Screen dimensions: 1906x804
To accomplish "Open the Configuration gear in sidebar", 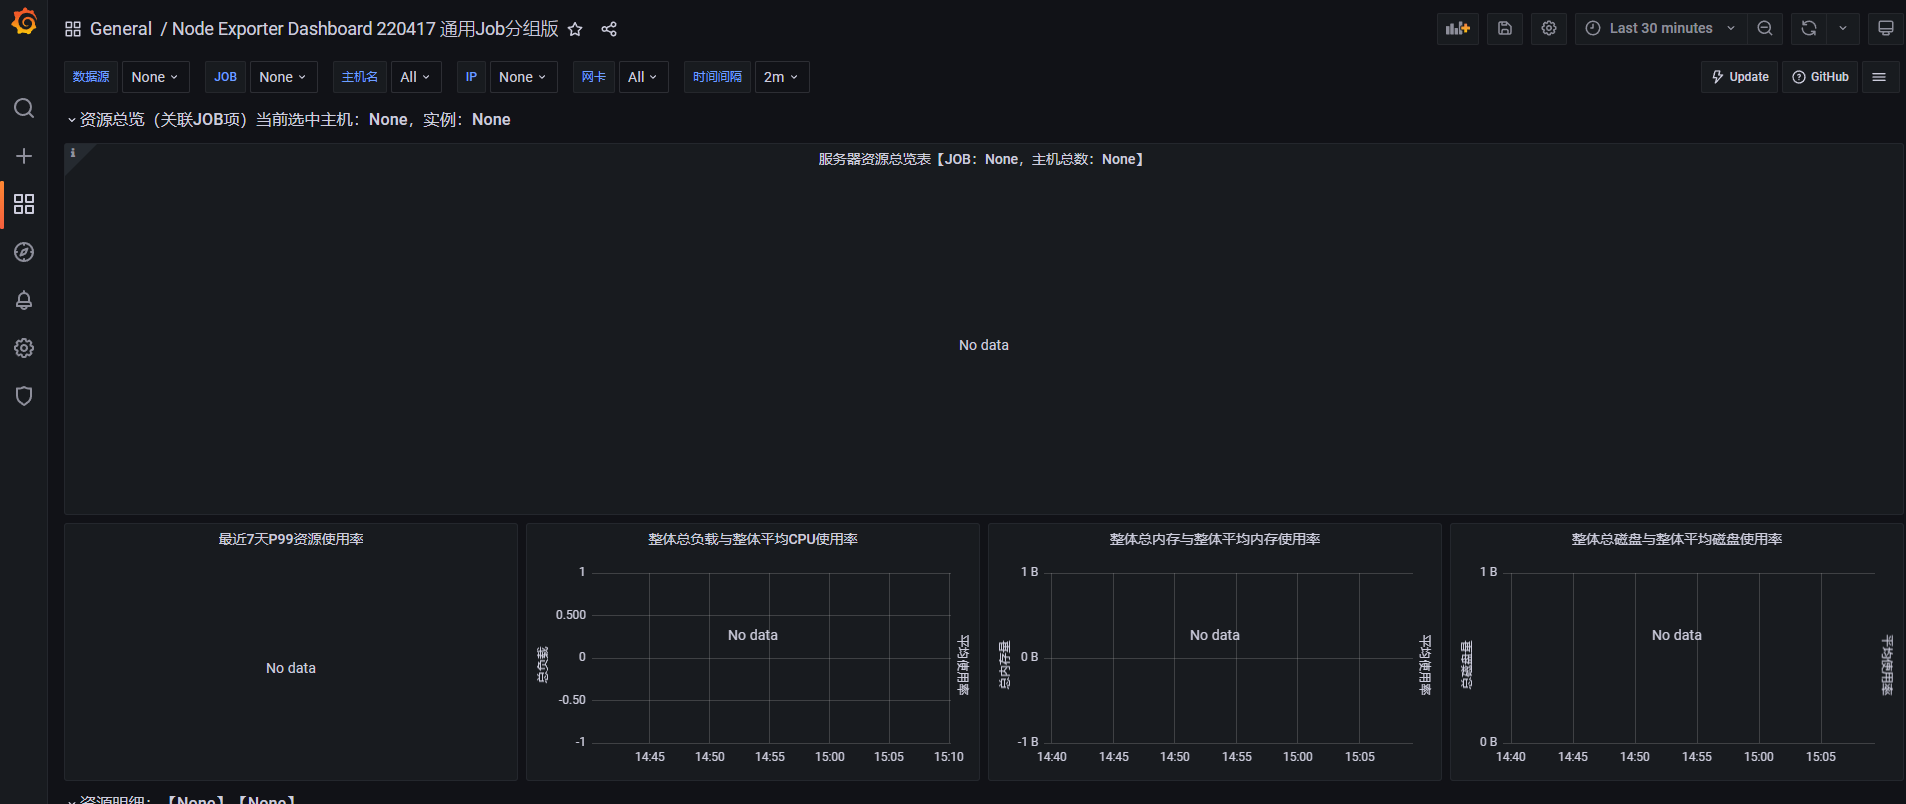I will 24,348.
